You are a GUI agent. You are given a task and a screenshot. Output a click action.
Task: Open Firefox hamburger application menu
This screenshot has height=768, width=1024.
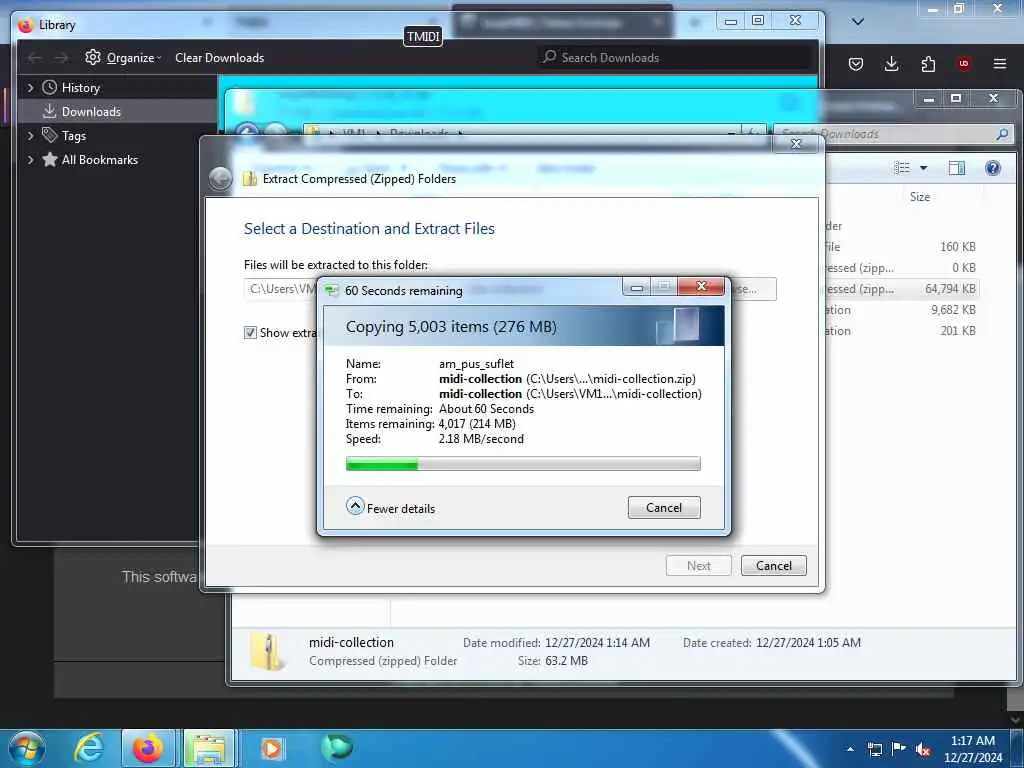click(x=999, y=64)
